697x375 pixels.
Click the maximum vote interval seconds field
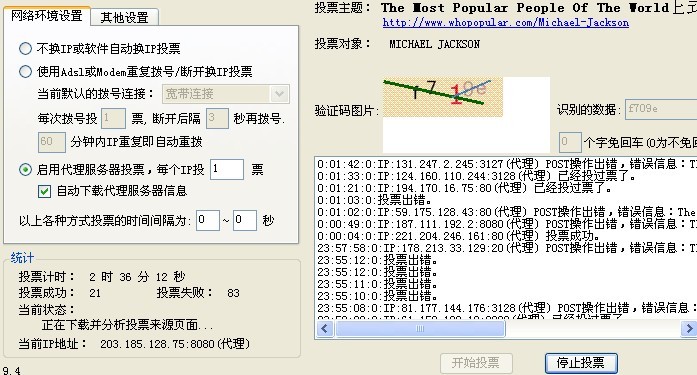coord(244,220)
